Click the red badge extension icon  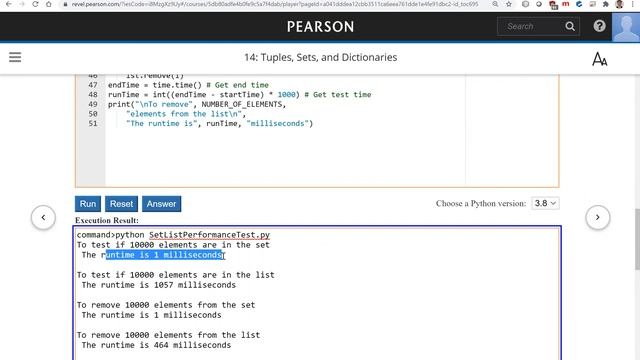pos(553,4)
